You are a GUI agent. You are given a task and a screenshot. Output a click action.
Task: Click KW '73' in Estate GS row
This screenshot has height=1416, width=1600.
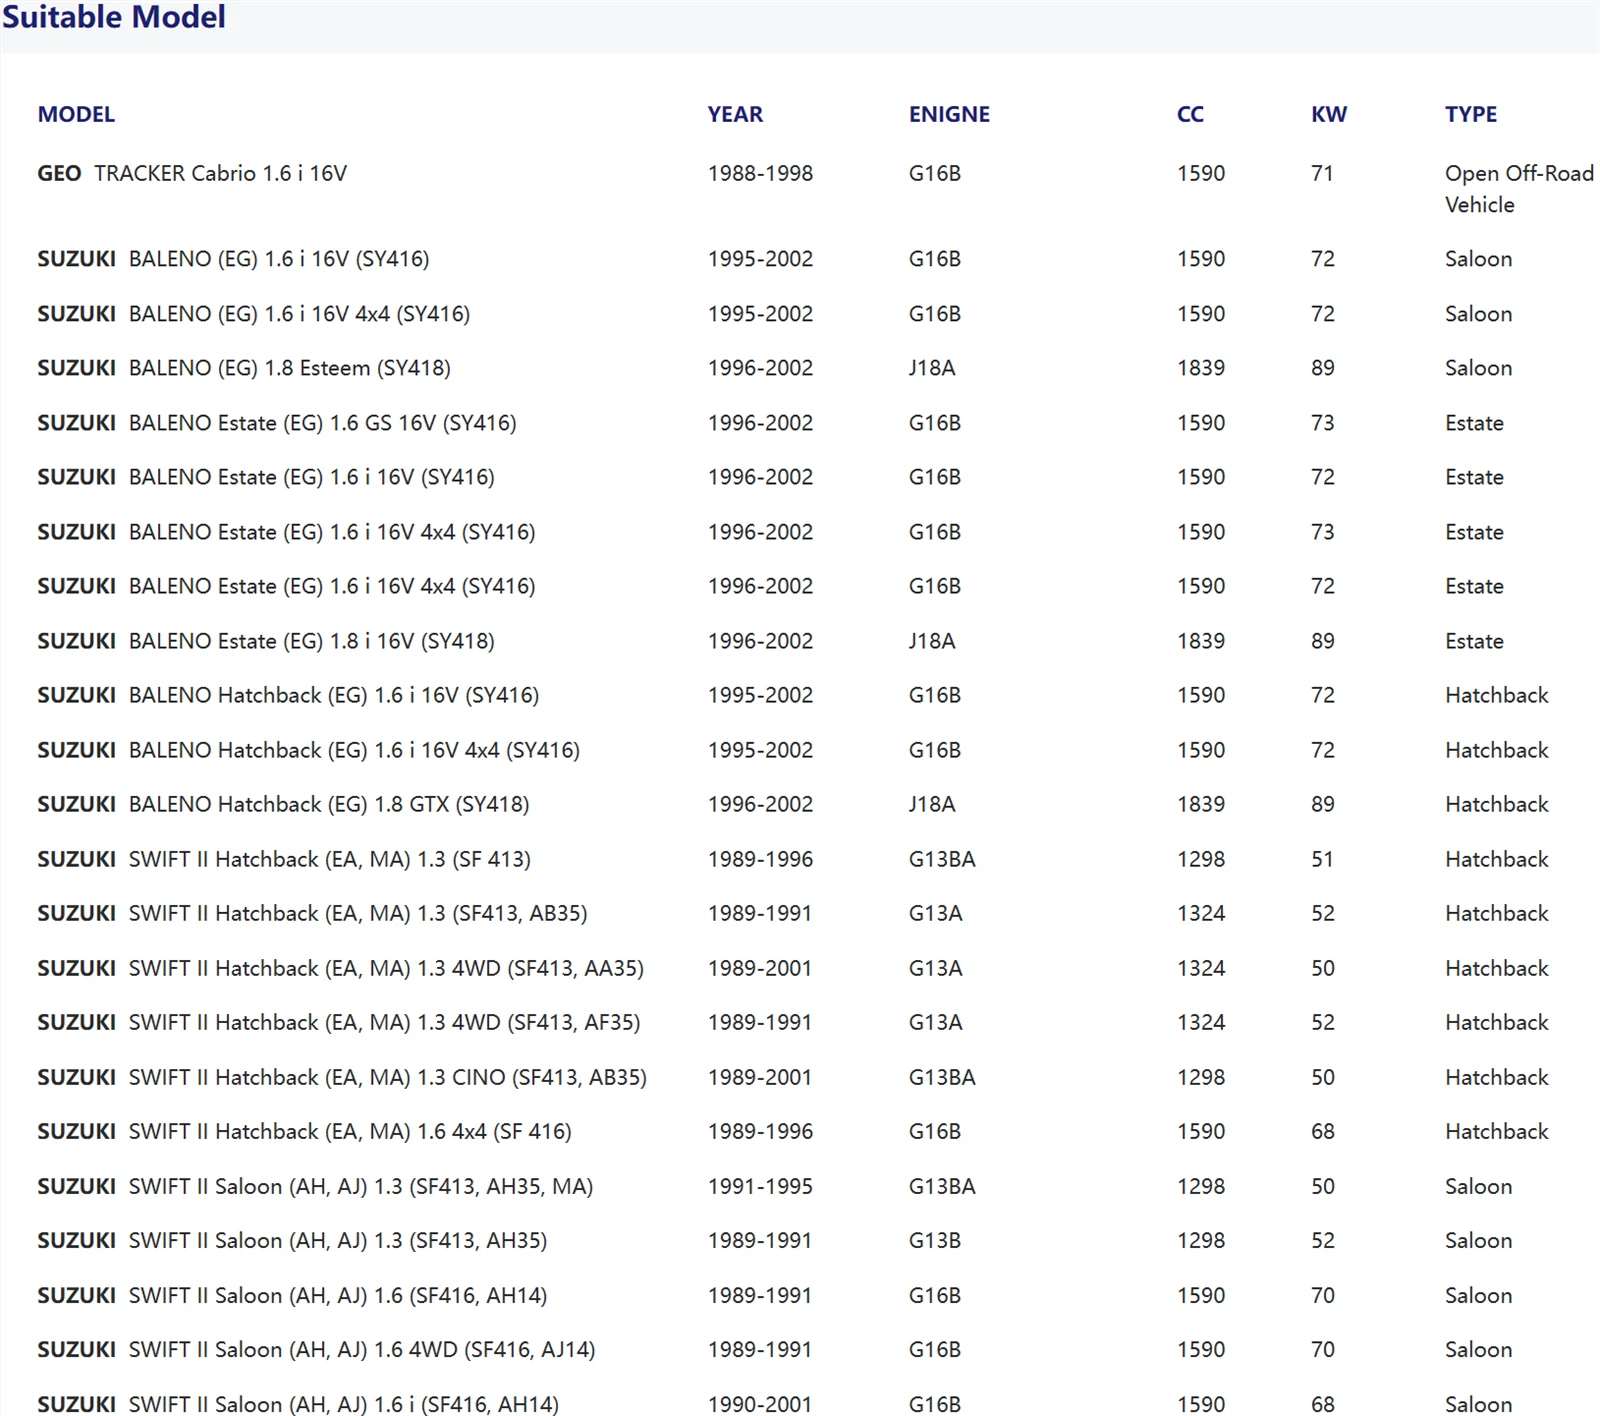(x=1323, y=423)
